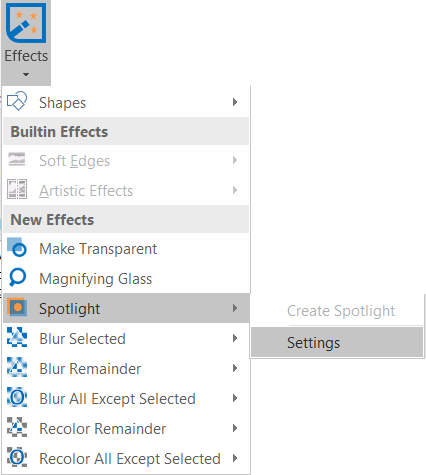Click the Blur Selected icon
Viewport: 426px width, 475px height.
(x=17, y=337)
